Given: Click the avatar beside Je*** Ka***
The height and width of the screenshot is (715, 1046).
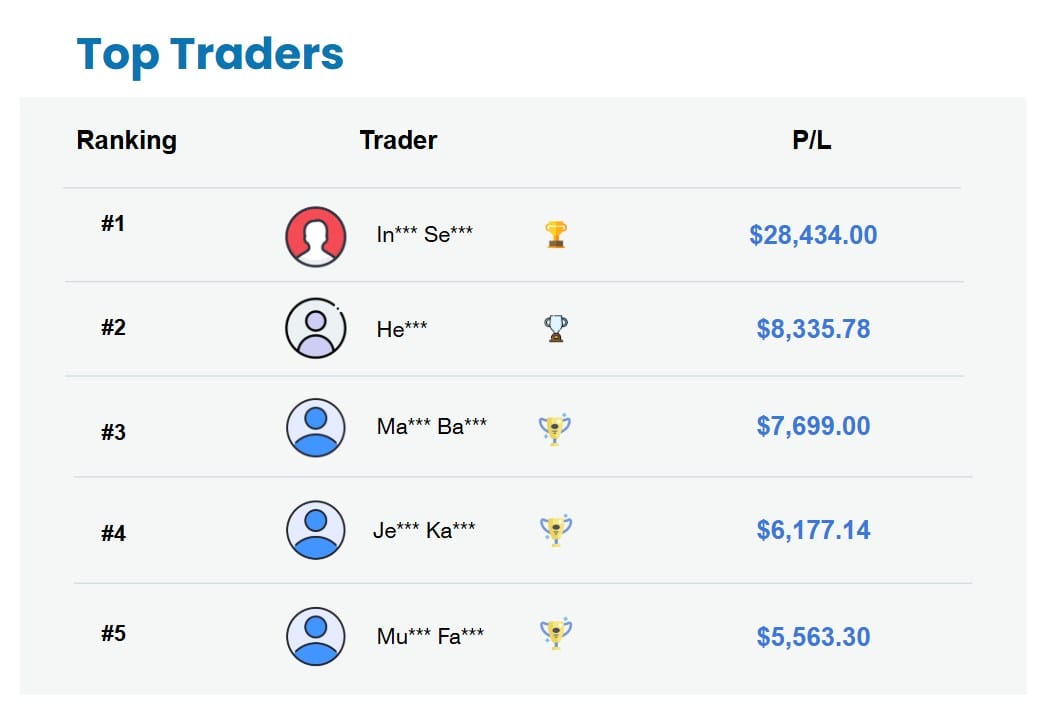Looking at the screenshot, I should (316, 530).
